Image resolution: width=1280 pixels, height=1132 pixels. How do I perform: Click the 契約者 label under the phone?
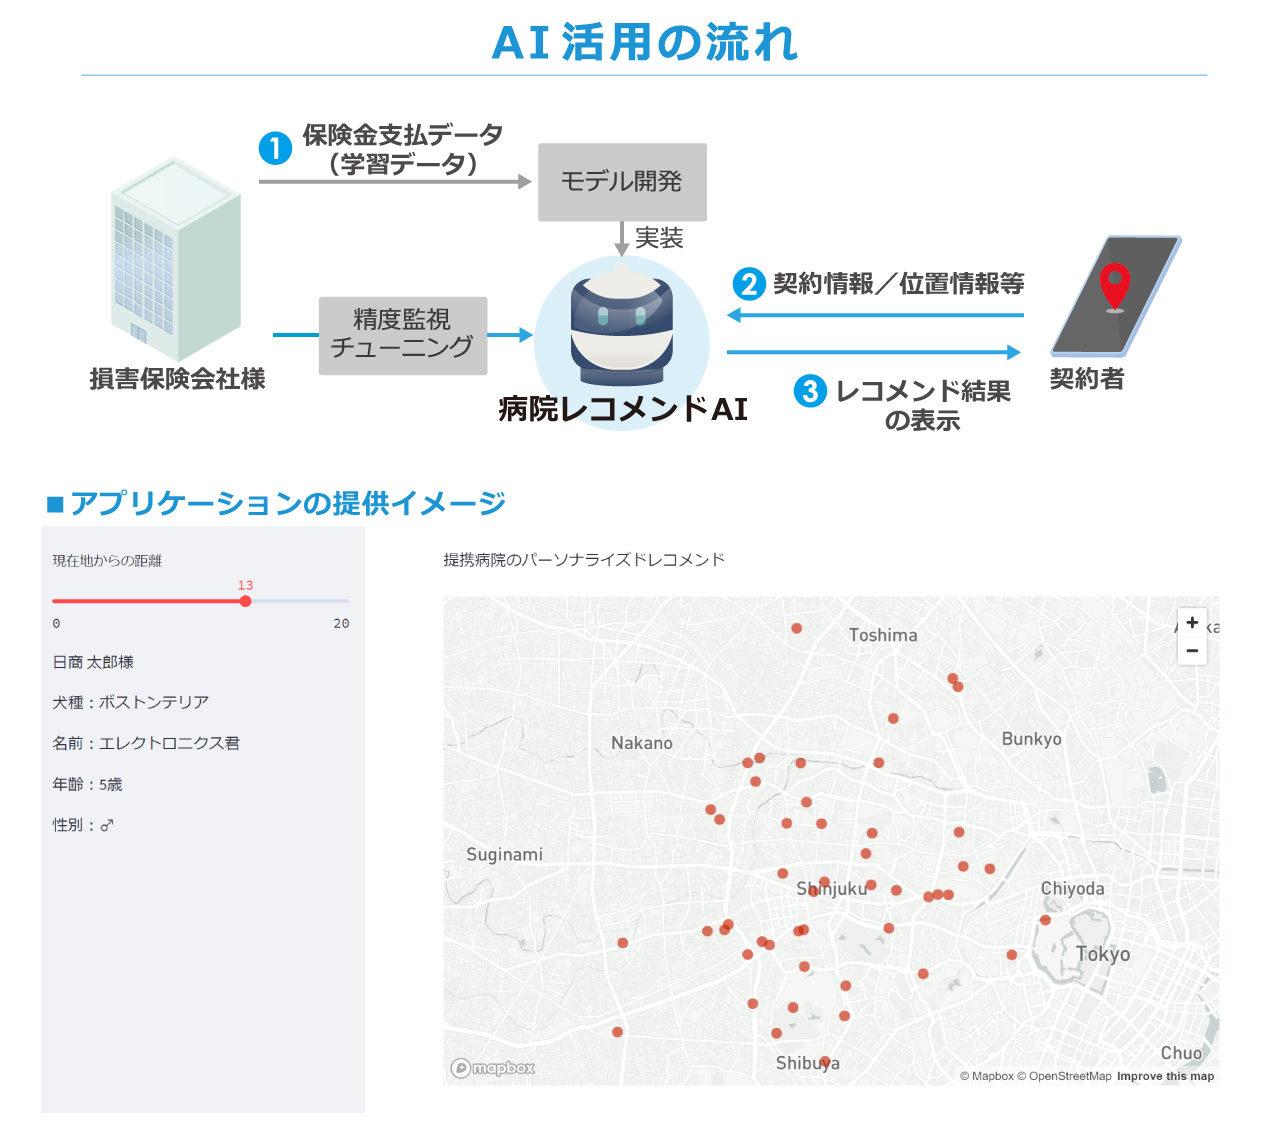click(x=1087, y=379)
